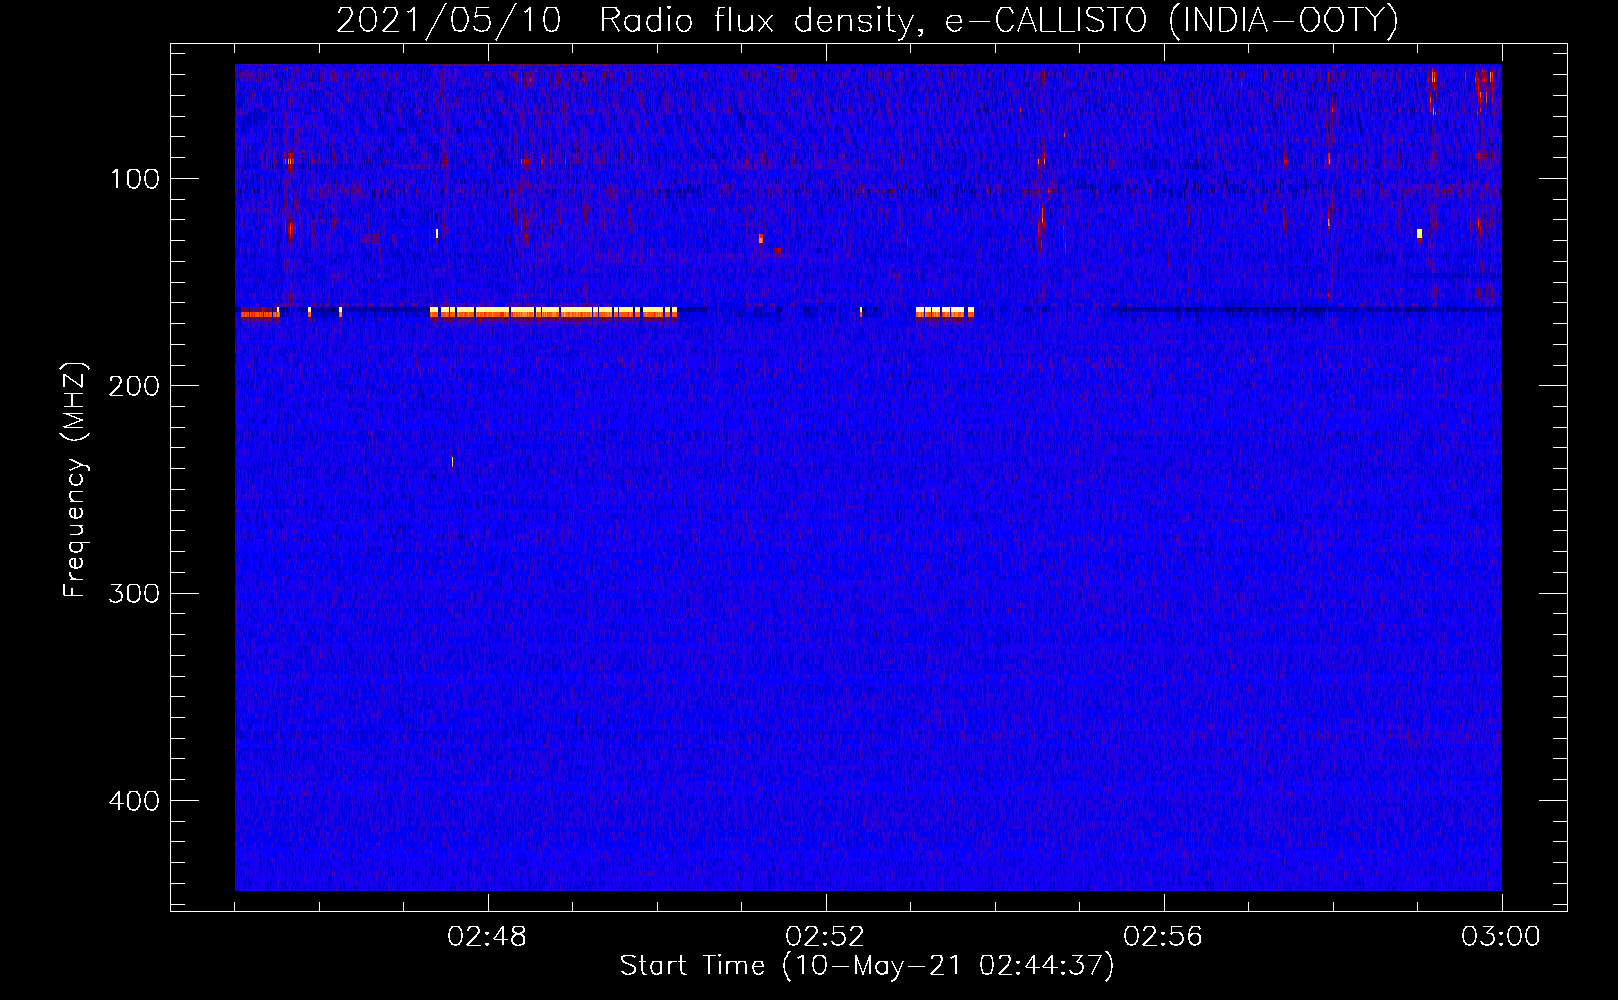Click the 300 frequency tick label
The image size is (1618, 1000).
(134, 593)
